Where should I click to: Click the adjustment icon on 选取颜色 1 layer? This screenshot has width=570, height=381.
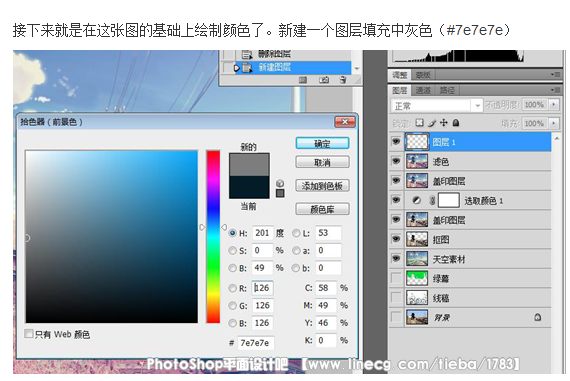click(x=417, y=201)
